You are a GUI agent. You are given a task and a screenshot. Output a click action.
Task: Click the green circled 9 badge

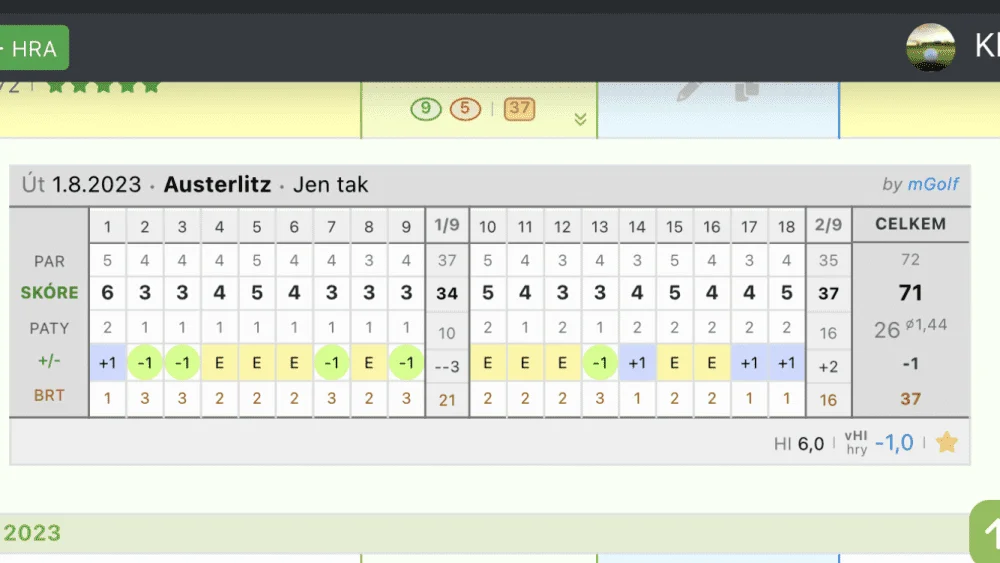(426, 109)
